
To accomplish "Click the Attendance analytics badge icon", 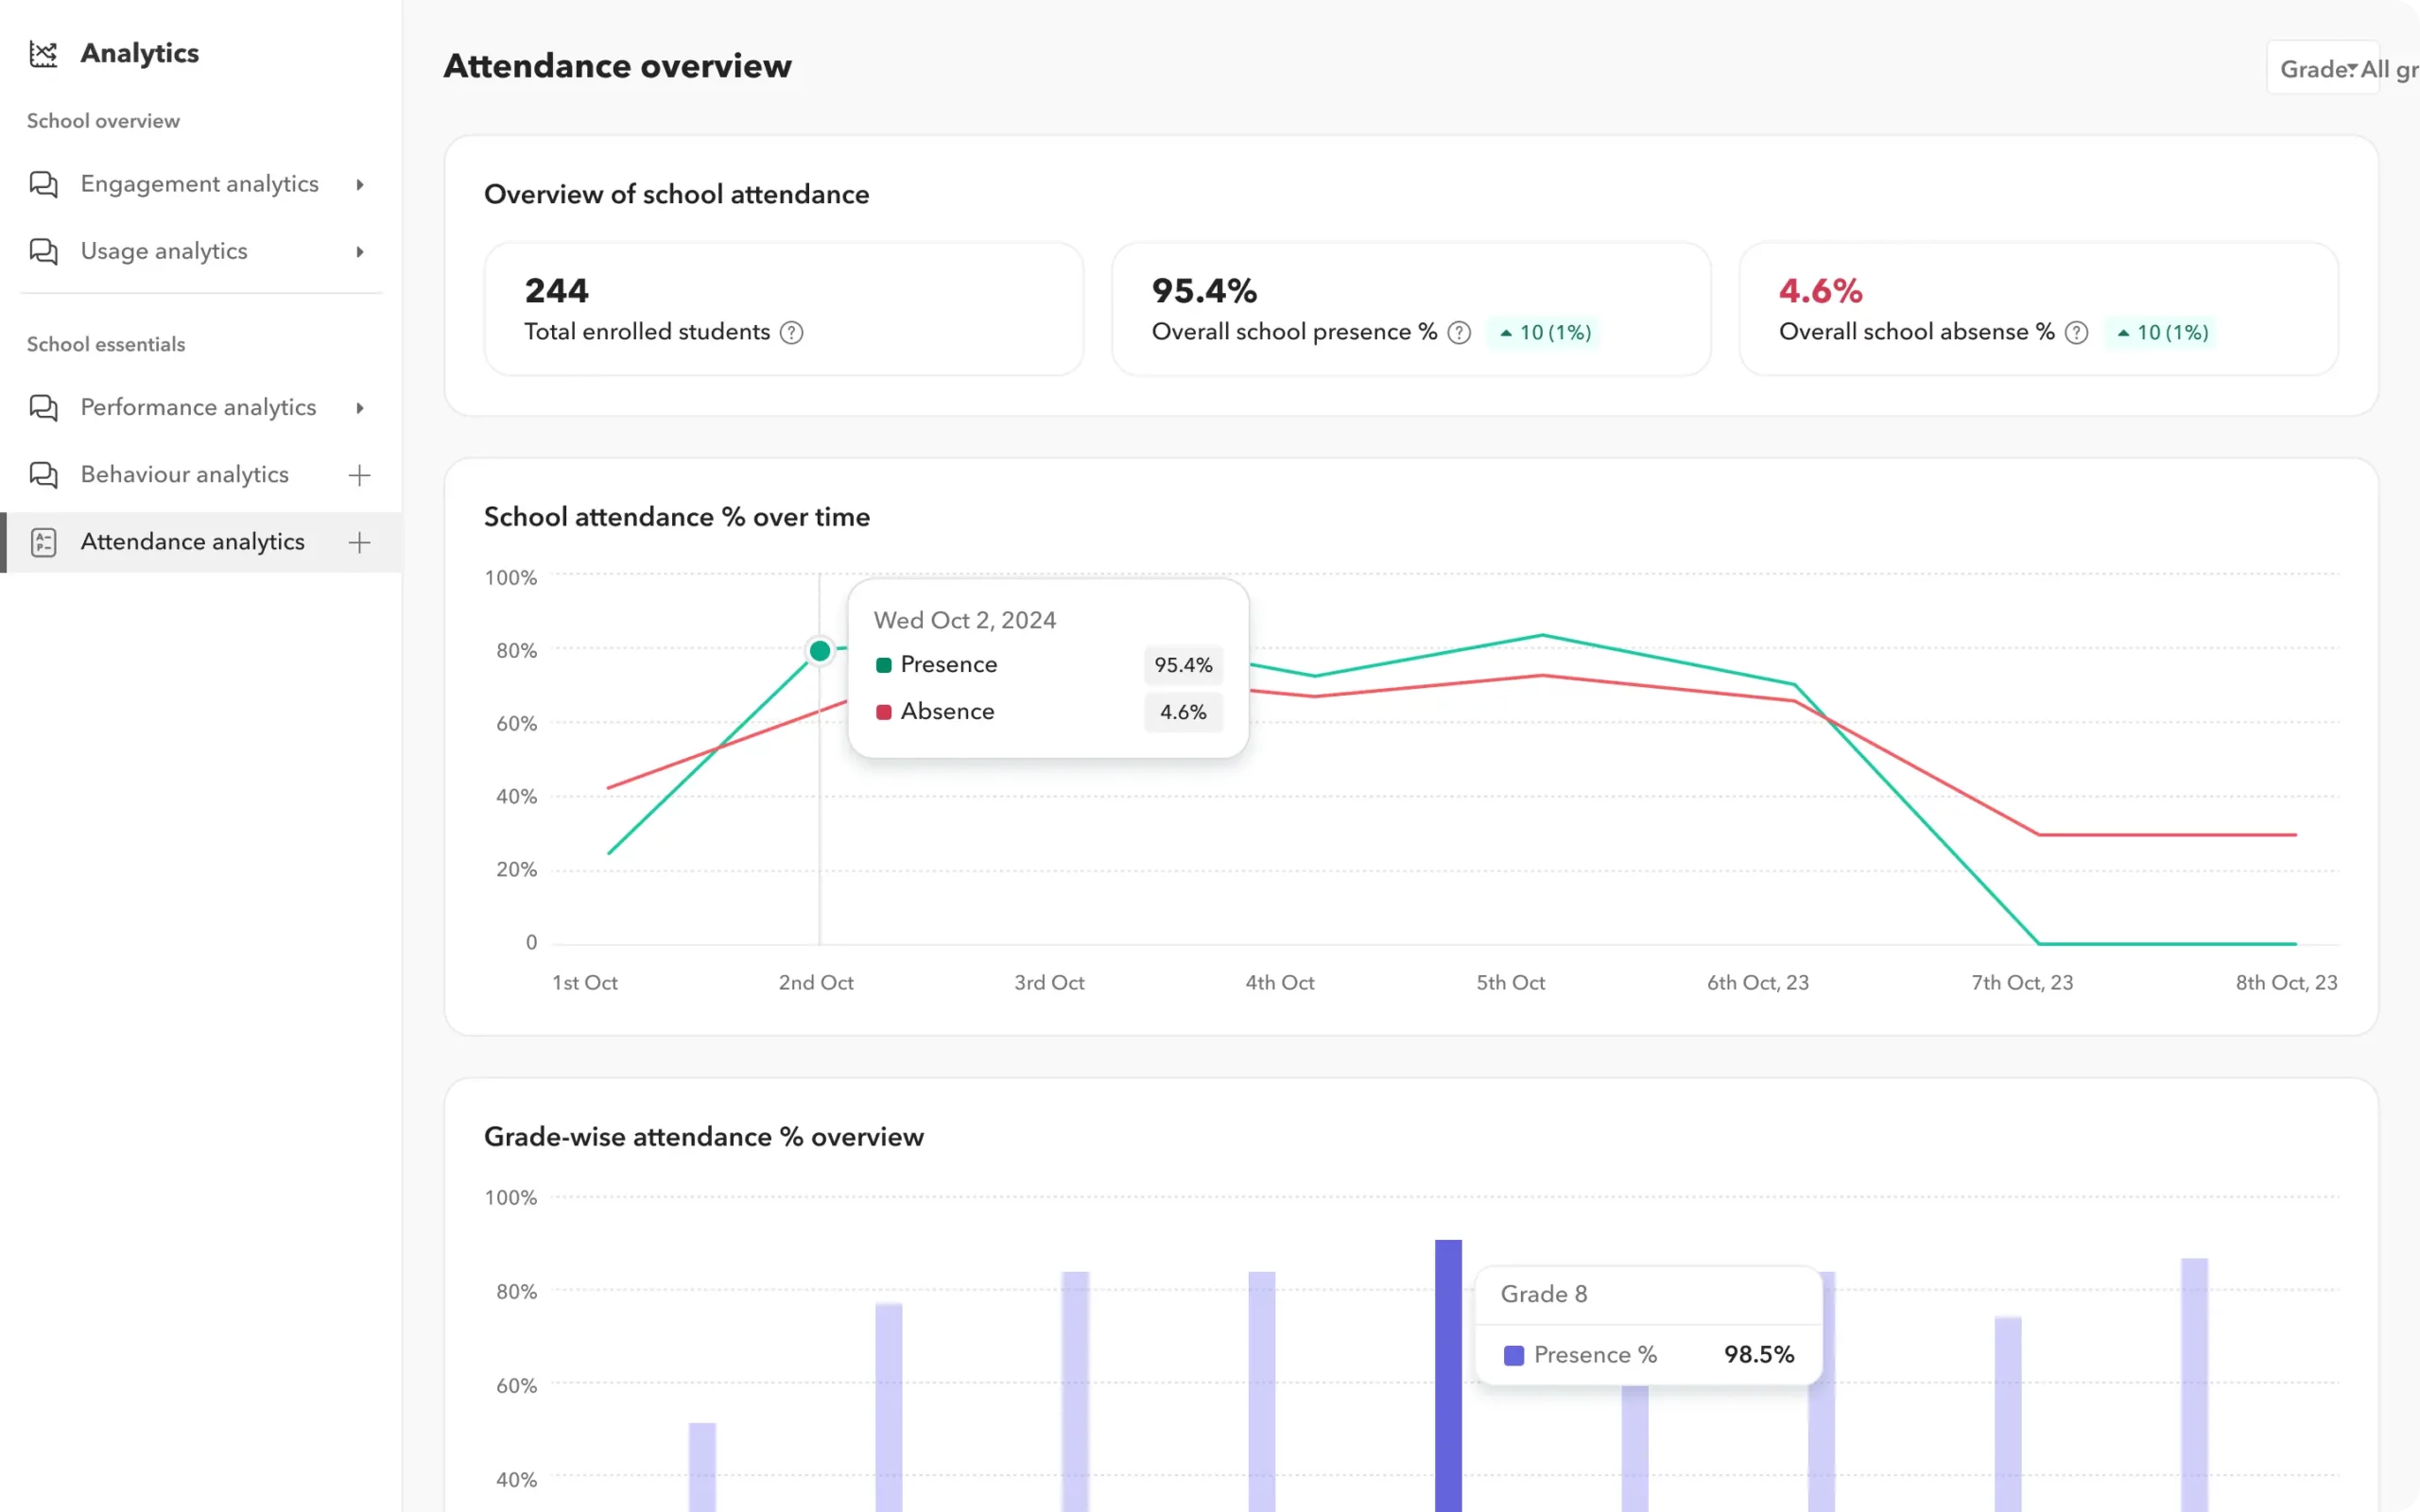I will [44, 542].
